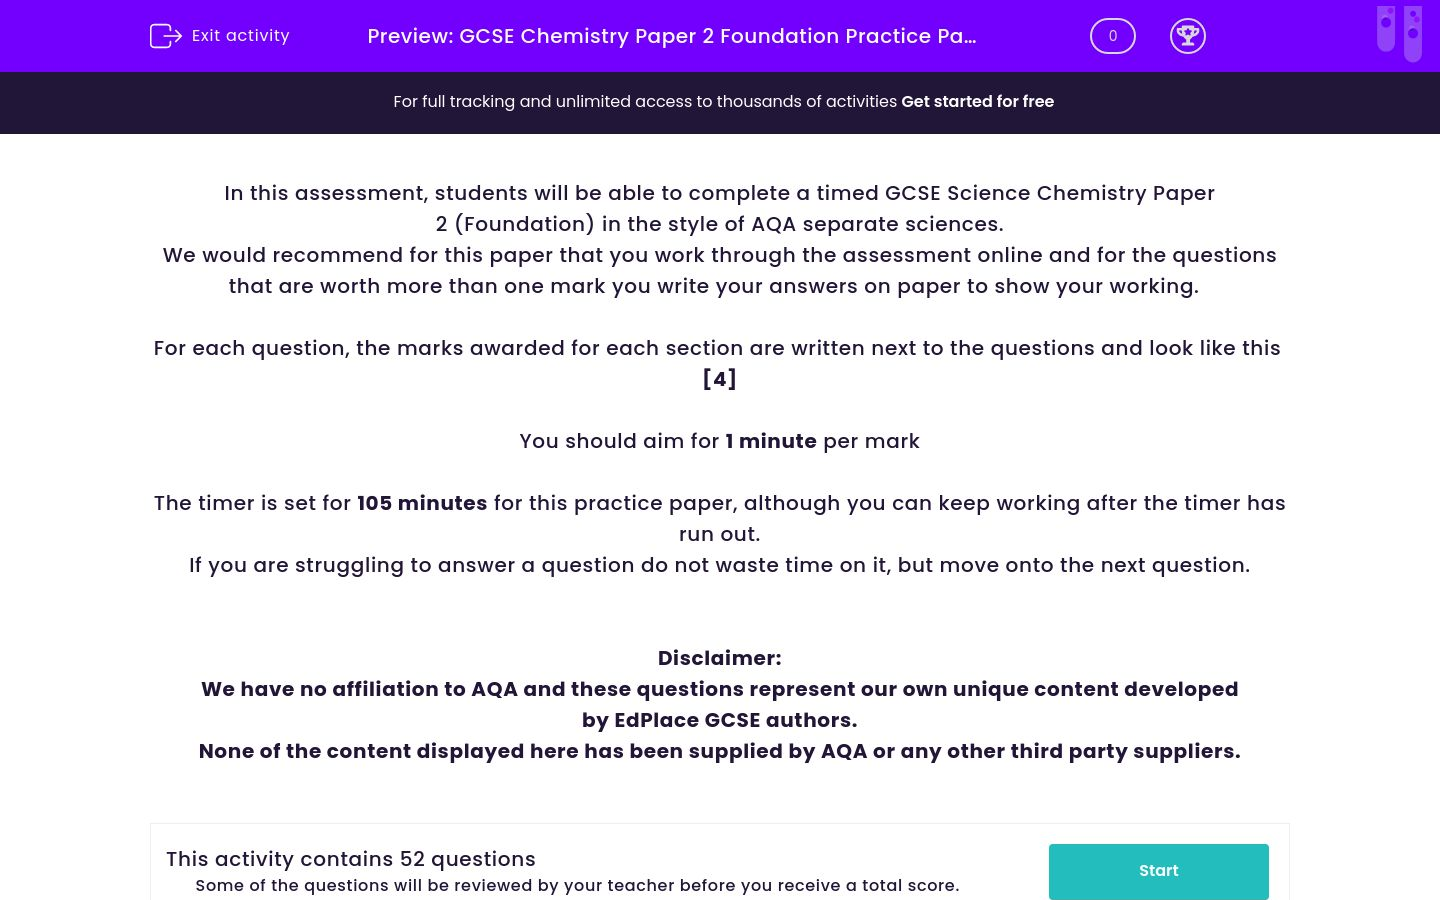Select the teacher review notice text
Viewport: 1440px width, 900px height.
pyautogui.click(x=577, y=885)
